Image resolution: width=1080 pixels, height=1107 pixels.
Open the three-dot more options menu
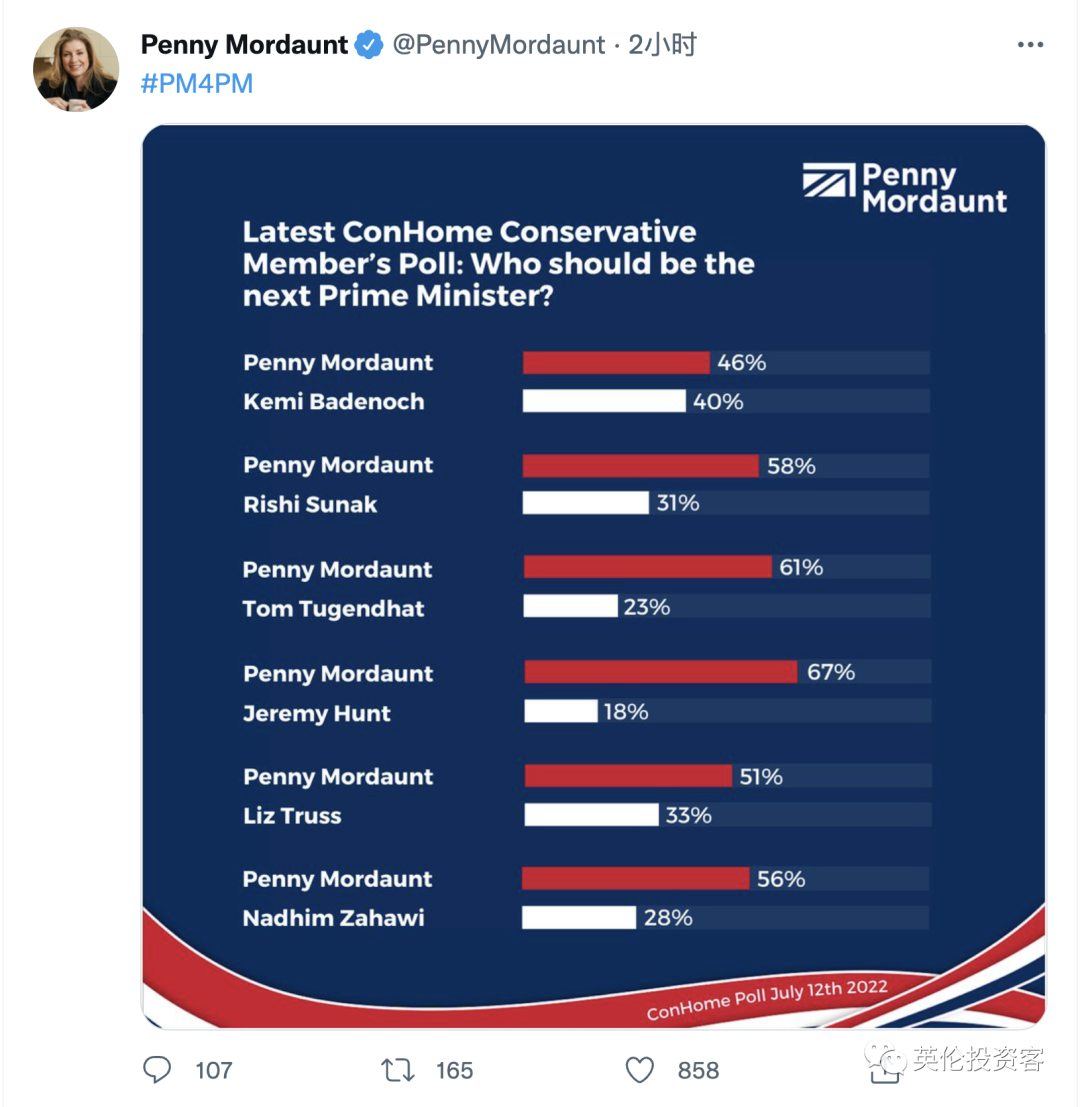pyautogui.click(x=1030, y=44)
